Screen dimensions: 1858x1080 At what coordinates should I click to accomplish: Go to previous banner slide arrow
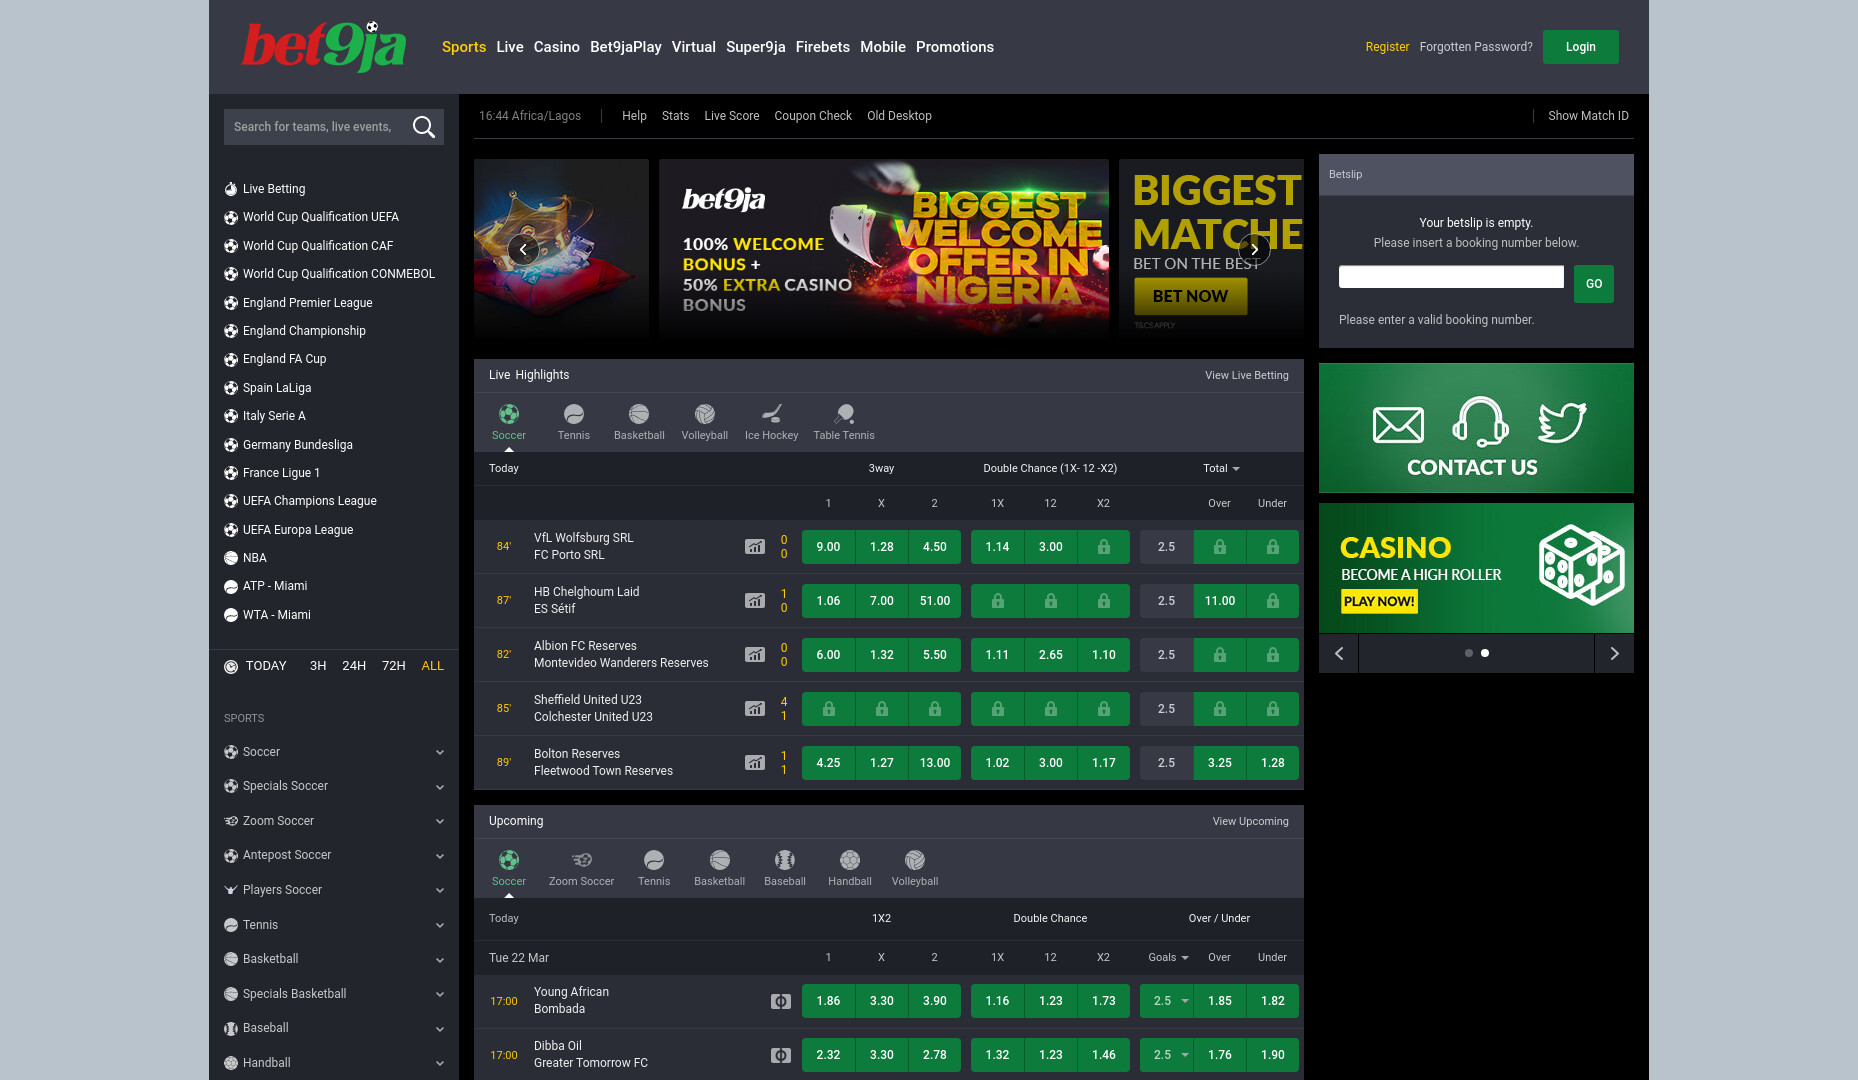pos(523,250)
